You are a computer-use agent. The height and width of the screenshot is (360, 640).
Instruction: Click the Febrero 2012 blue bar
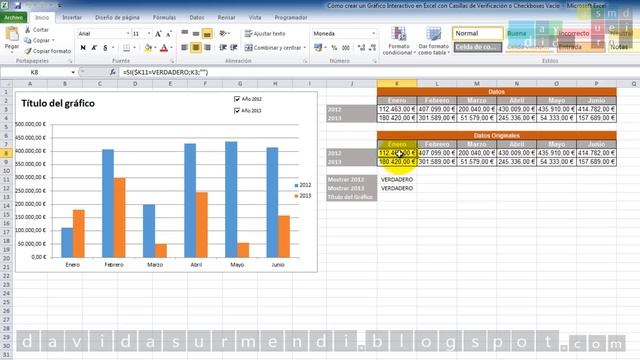point(108,203)
